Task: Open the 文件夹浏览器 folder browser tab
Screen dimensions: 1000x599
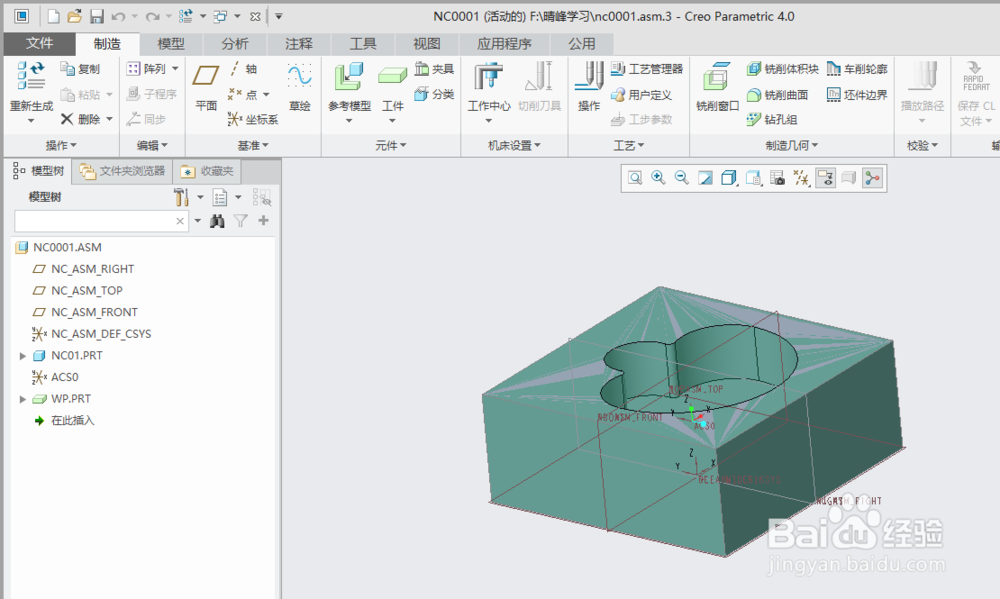Action: tap(123, 171)
